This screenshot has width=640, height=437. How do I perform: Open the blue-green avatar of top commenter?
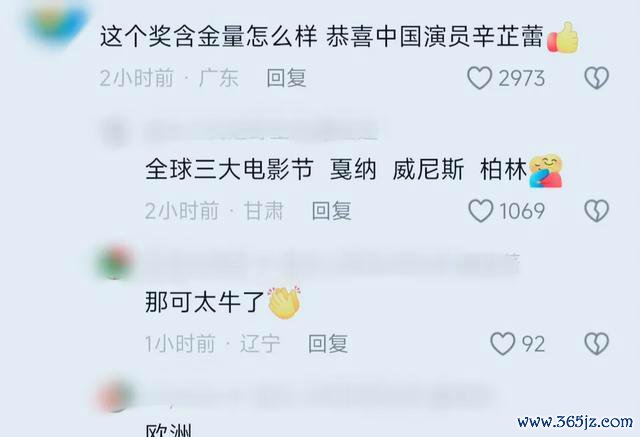[x=56, y=20]
